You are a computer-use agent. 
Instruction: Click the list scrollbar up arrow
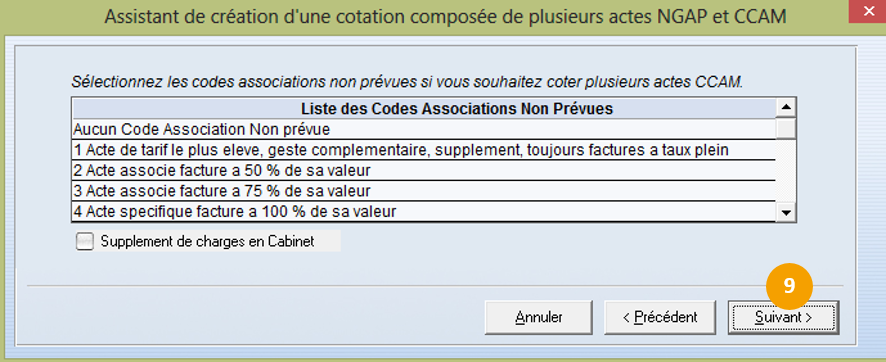[x=786, y=107]
